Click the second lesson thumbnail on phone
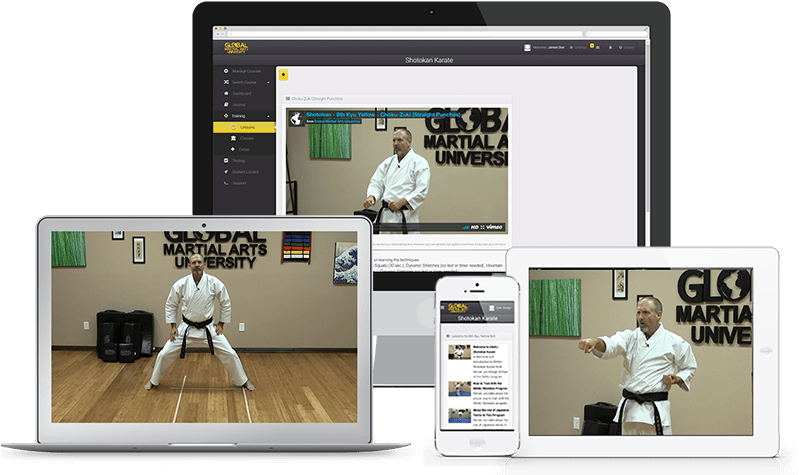The image size is (799, 475). (x=459, y=388)
